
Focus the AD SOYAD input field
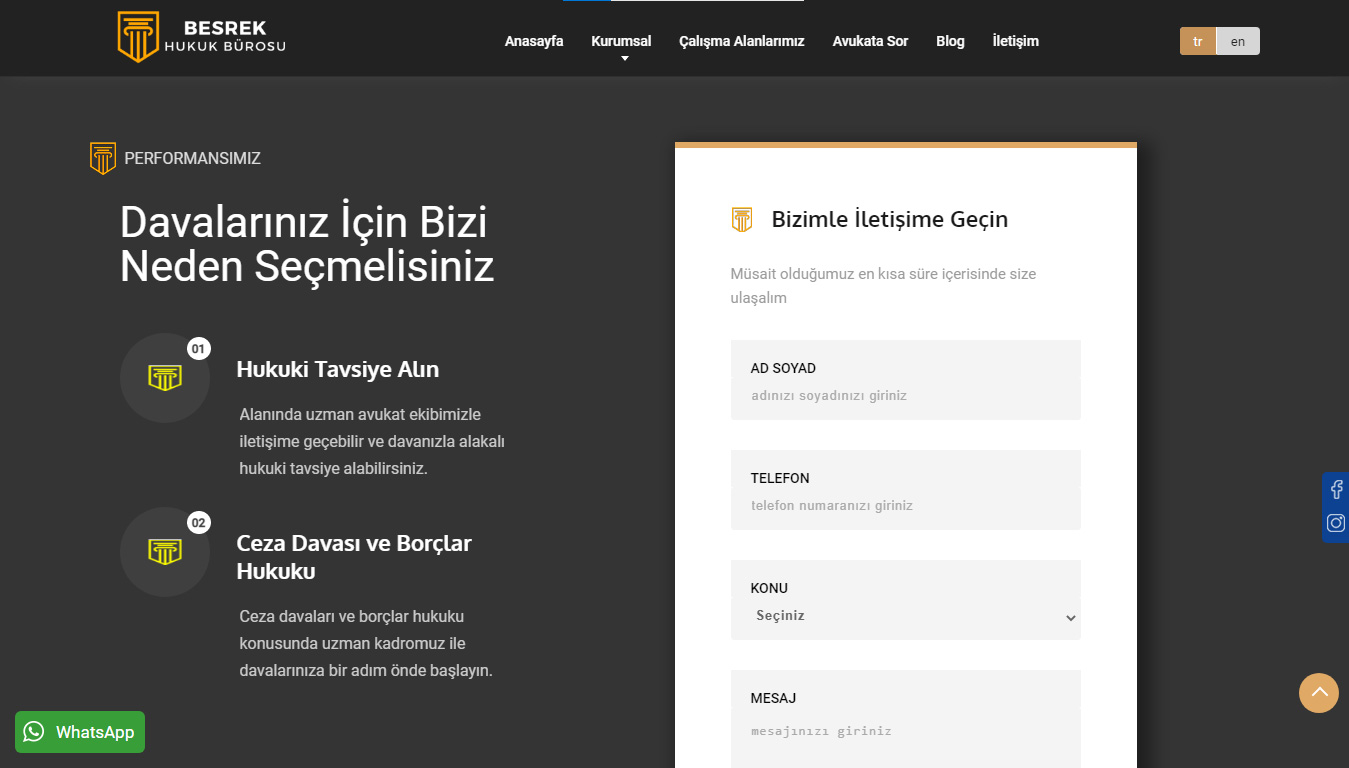coord(906,396)
